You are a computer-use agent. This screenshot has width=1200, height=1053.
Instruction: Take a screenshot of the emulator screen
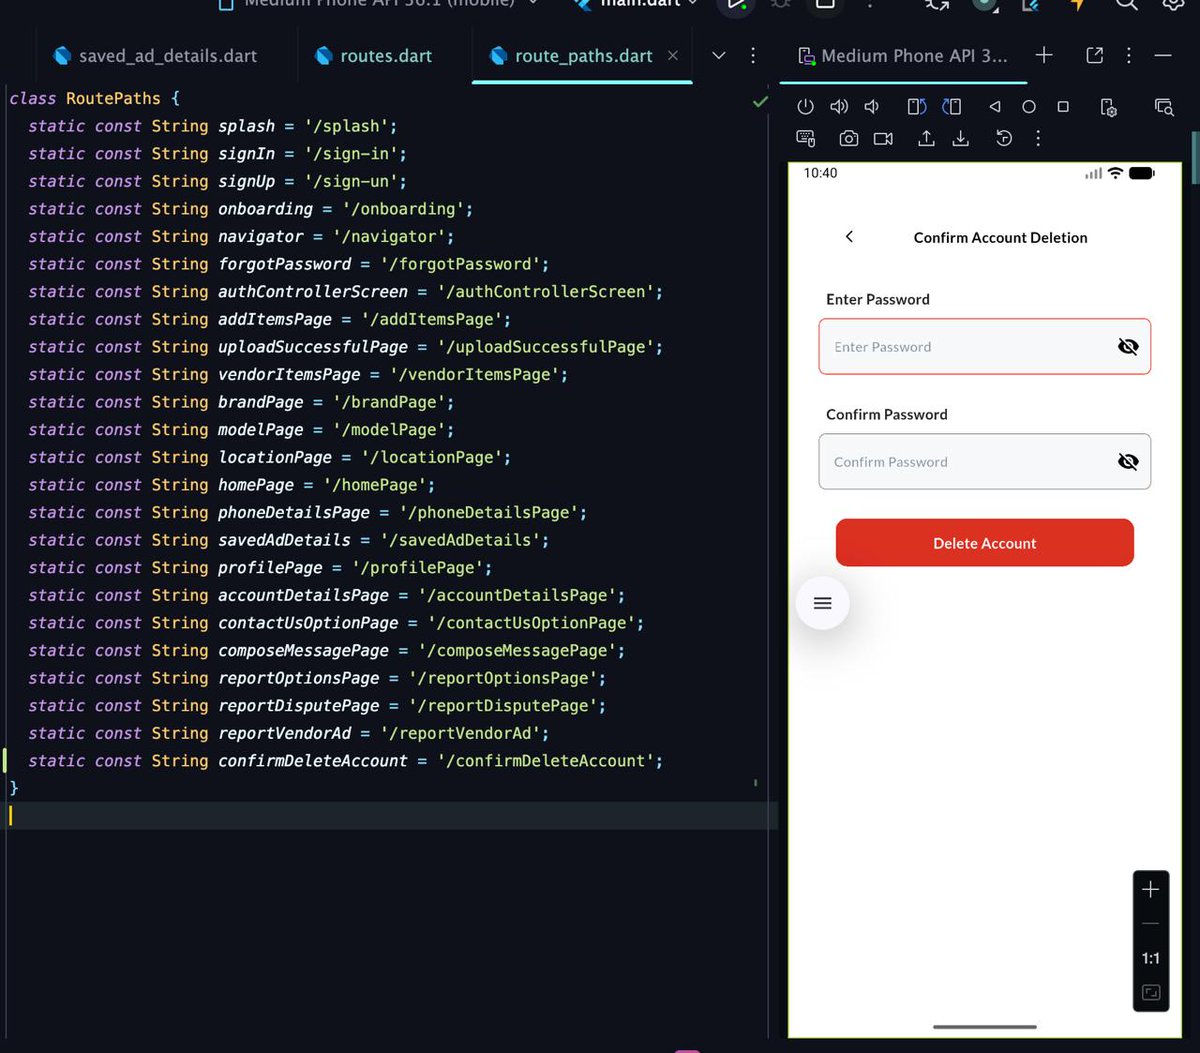tap(848, 138)
